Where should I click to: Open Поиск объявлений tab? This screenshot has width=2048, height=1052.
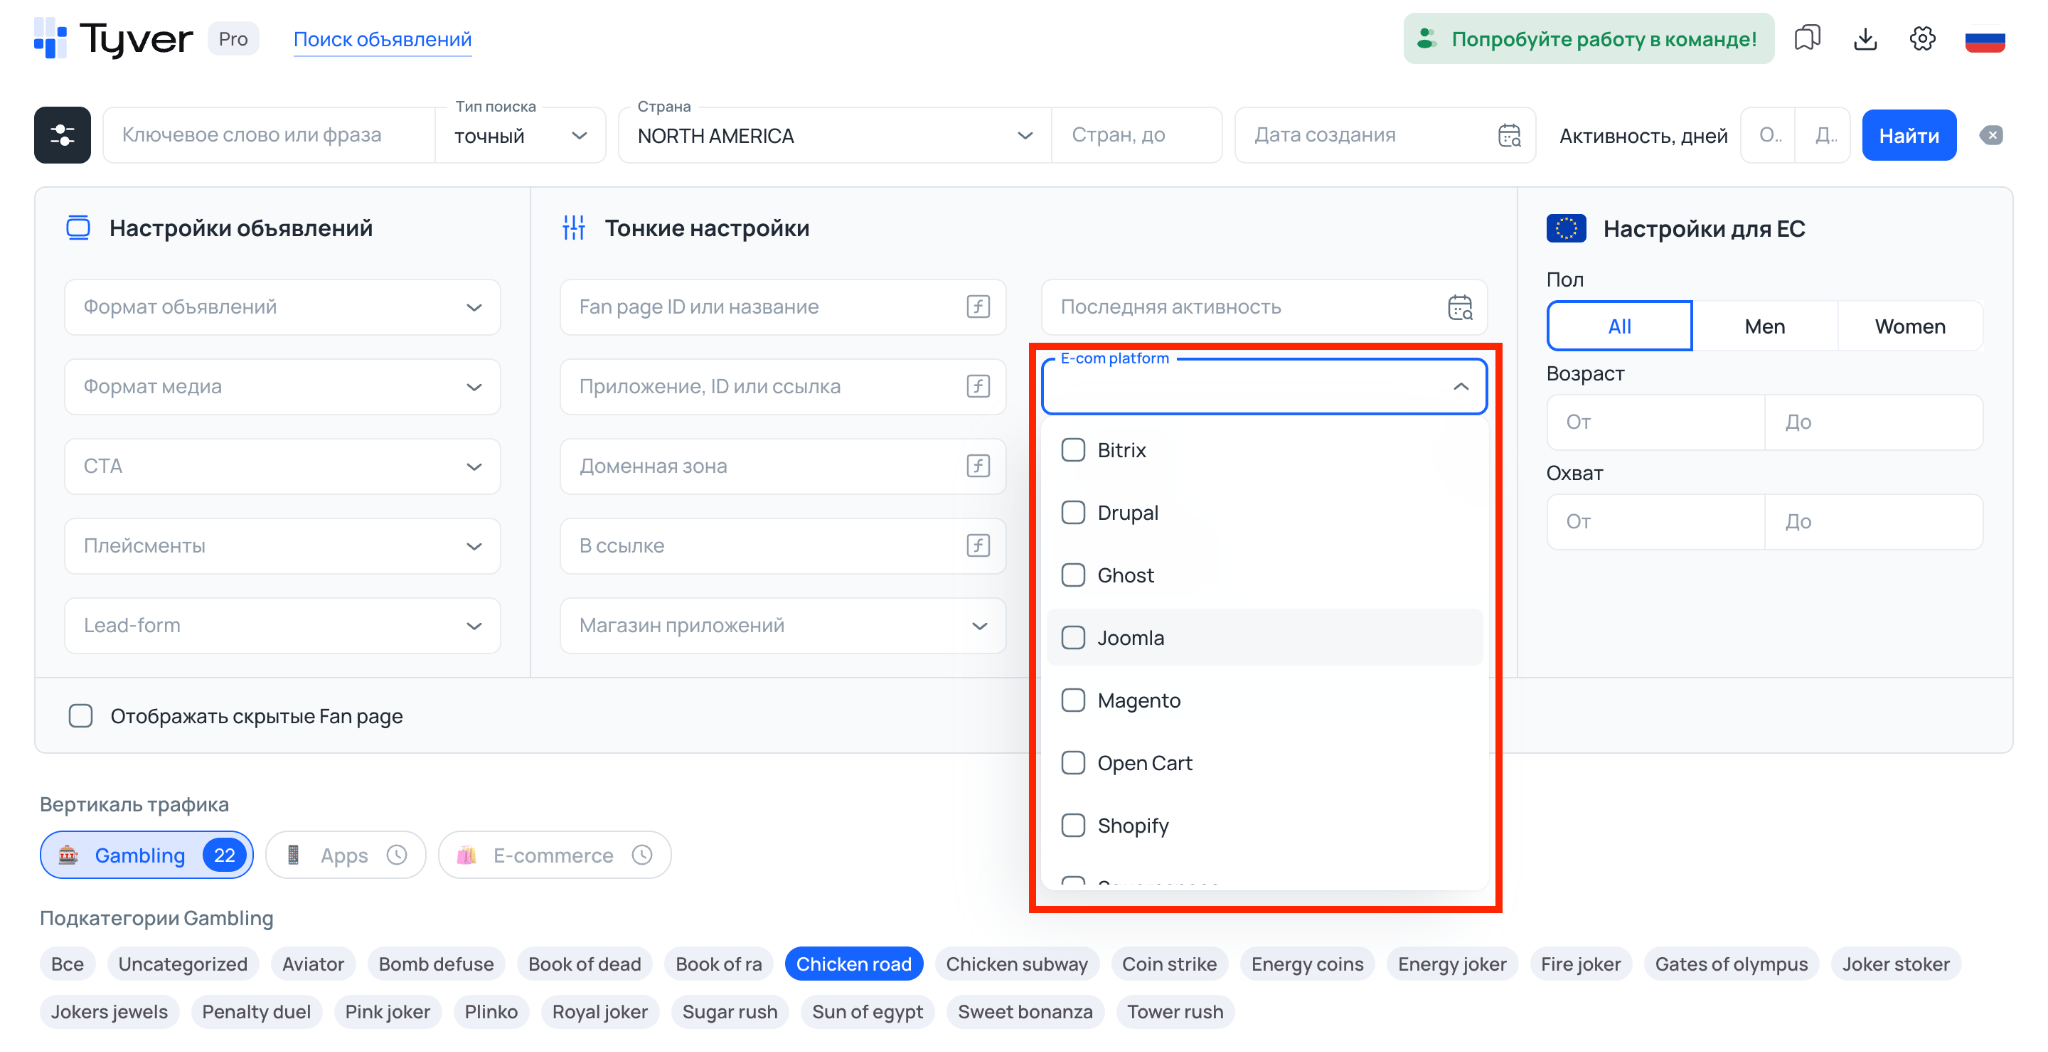(382, 39)
